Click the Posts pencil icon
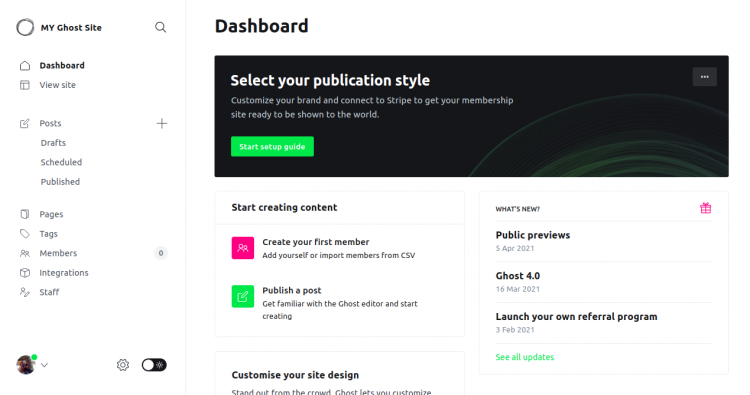The image size is (750, 395). click(25, 123)
